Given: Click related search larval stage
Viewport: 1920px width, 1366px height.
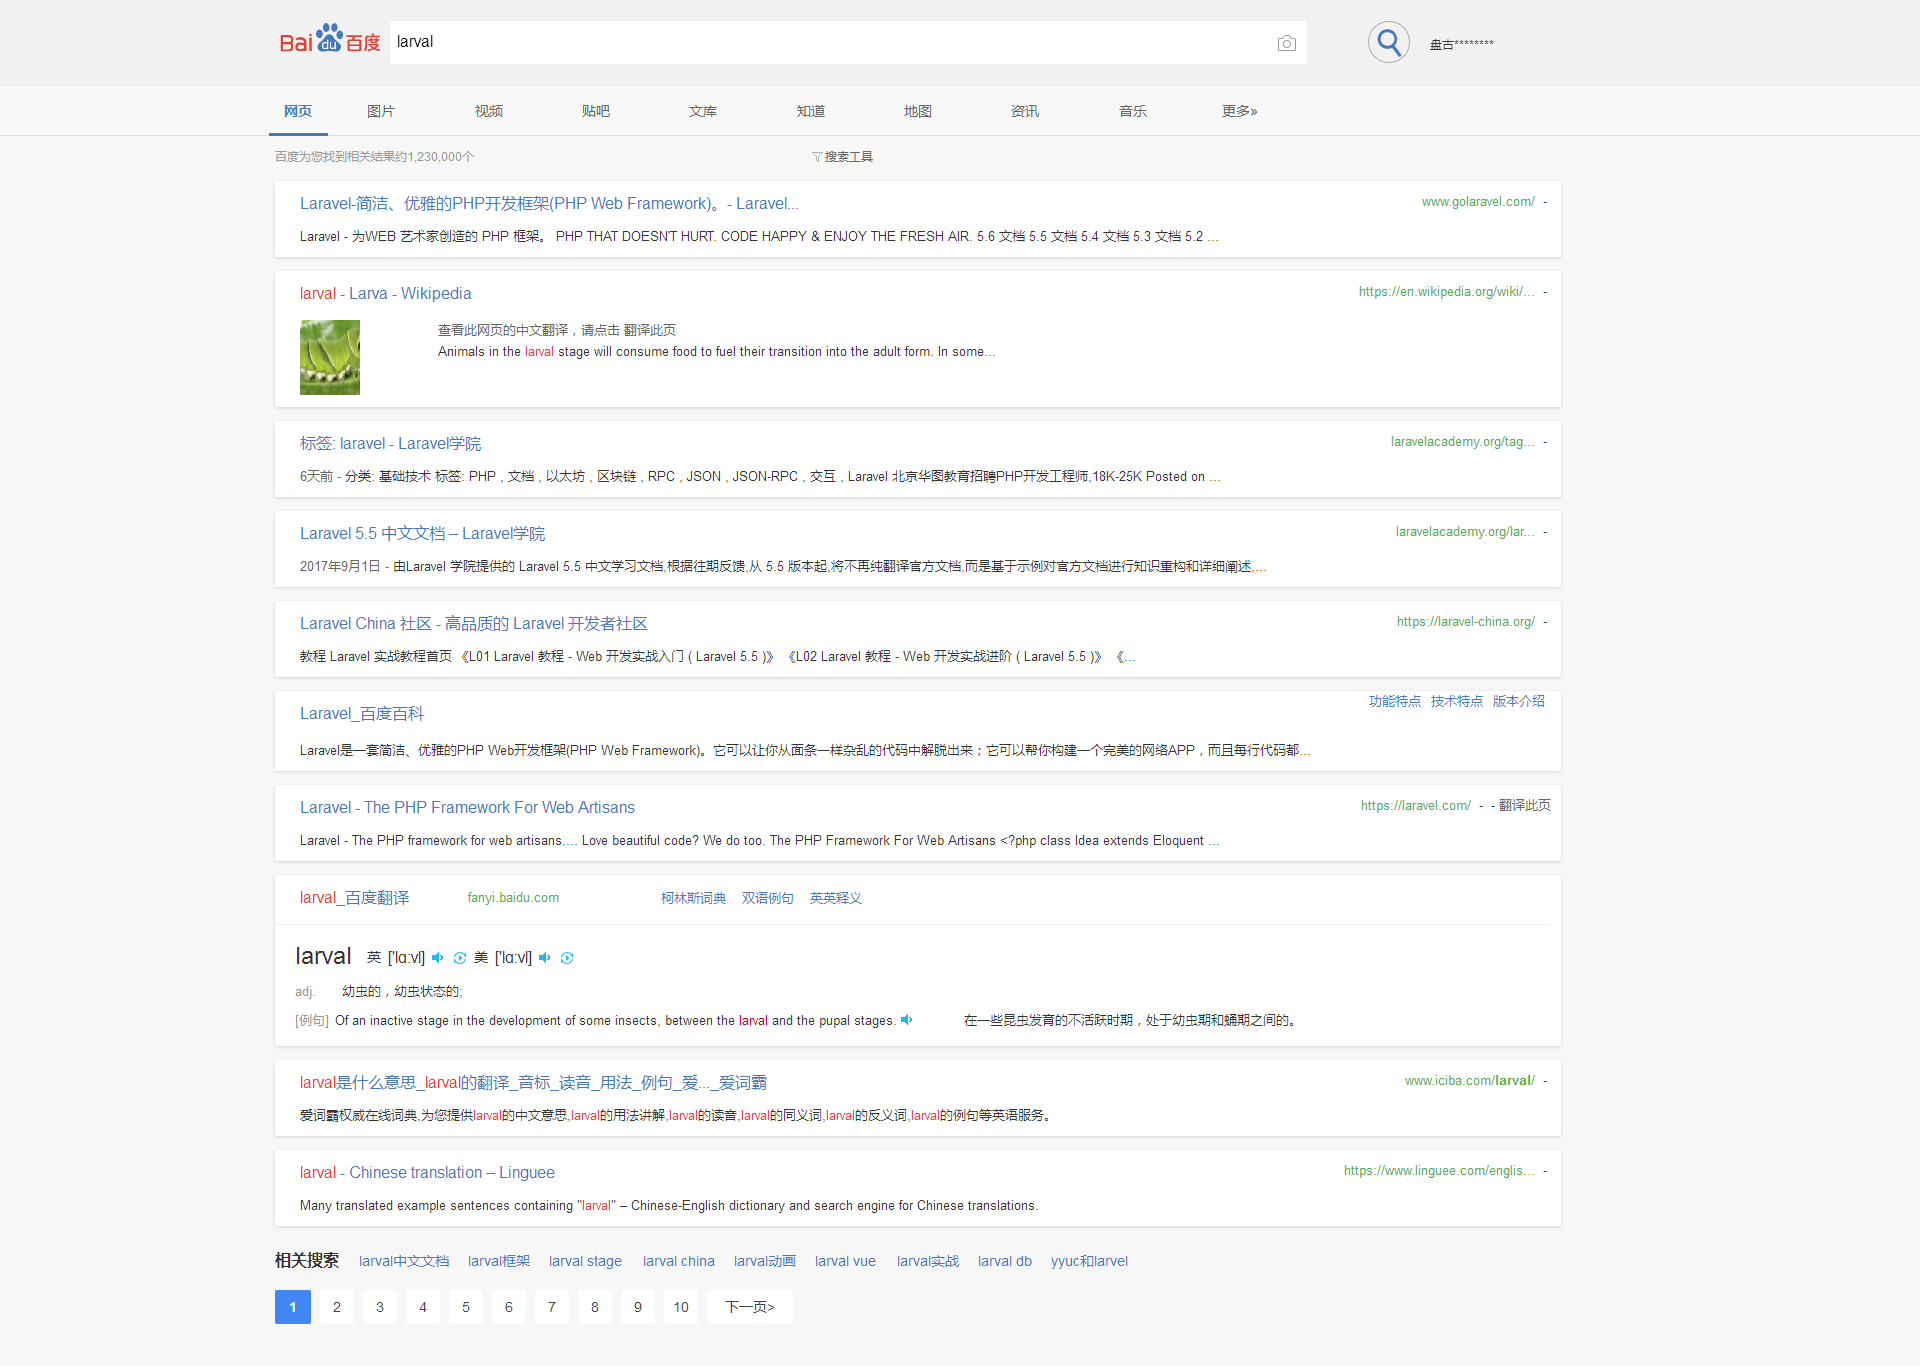Looking at the screenshot, I should click(x=585, y=1261).
